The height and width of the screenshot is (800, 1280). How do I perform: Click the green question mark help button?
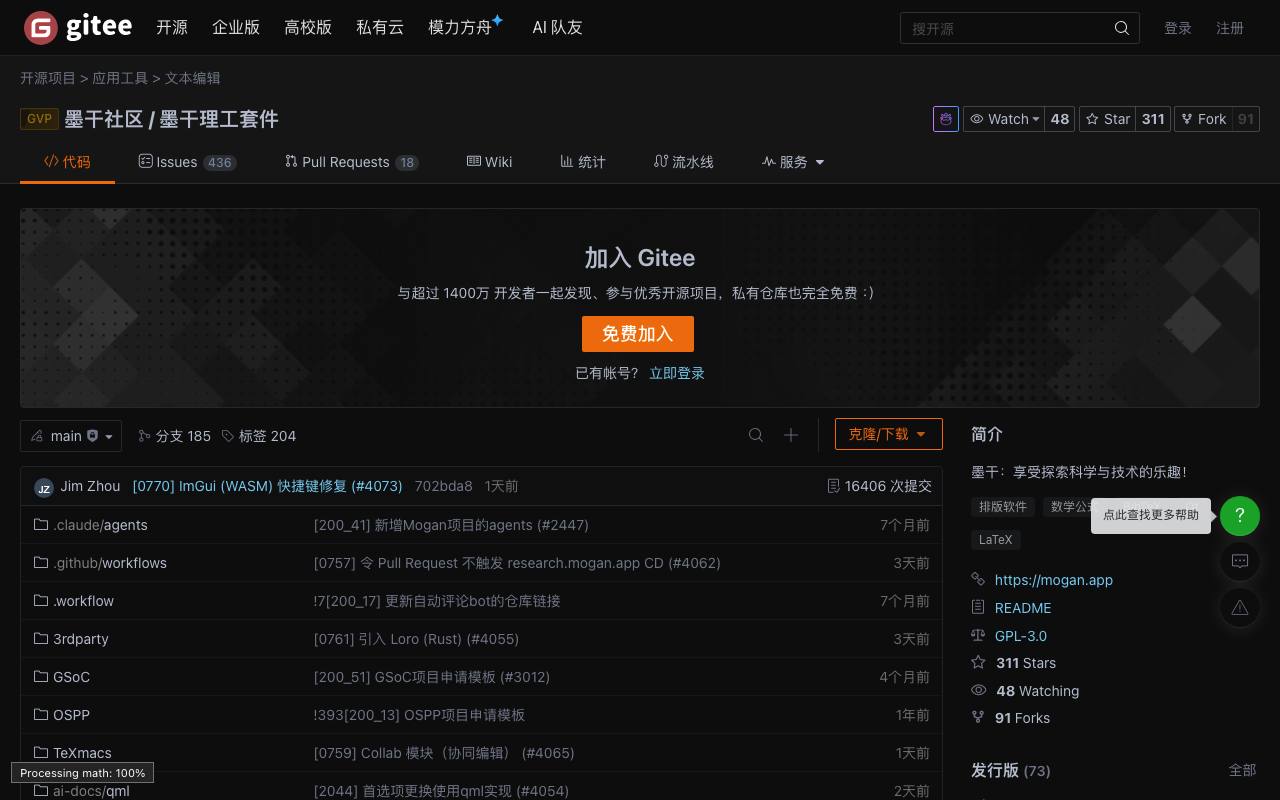coord(1240,516)
